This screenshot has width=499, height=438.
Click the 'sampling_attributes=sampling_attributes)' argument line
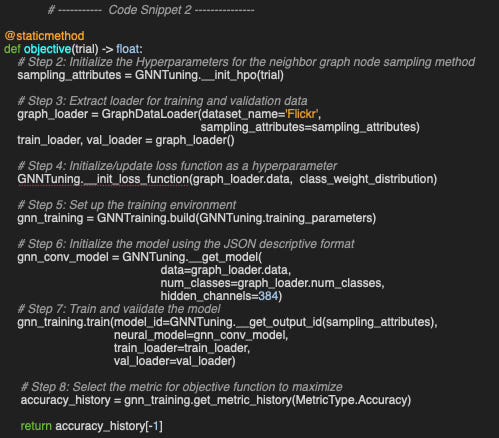[x=310, y=127]
